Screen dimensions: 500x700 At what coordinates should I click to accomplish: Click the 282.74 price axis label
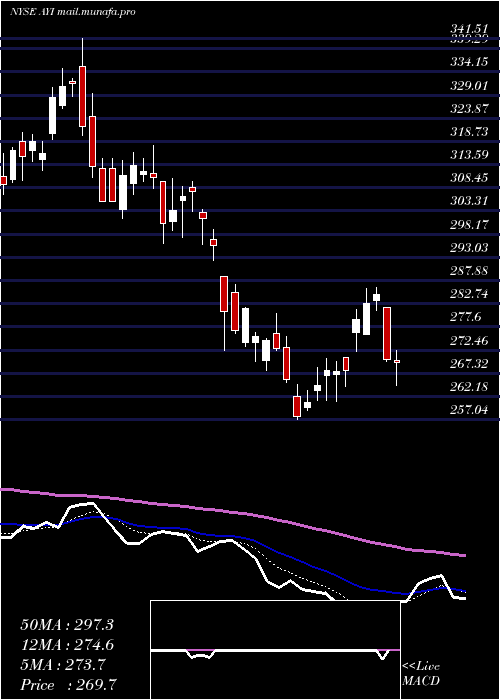(468, 294)
